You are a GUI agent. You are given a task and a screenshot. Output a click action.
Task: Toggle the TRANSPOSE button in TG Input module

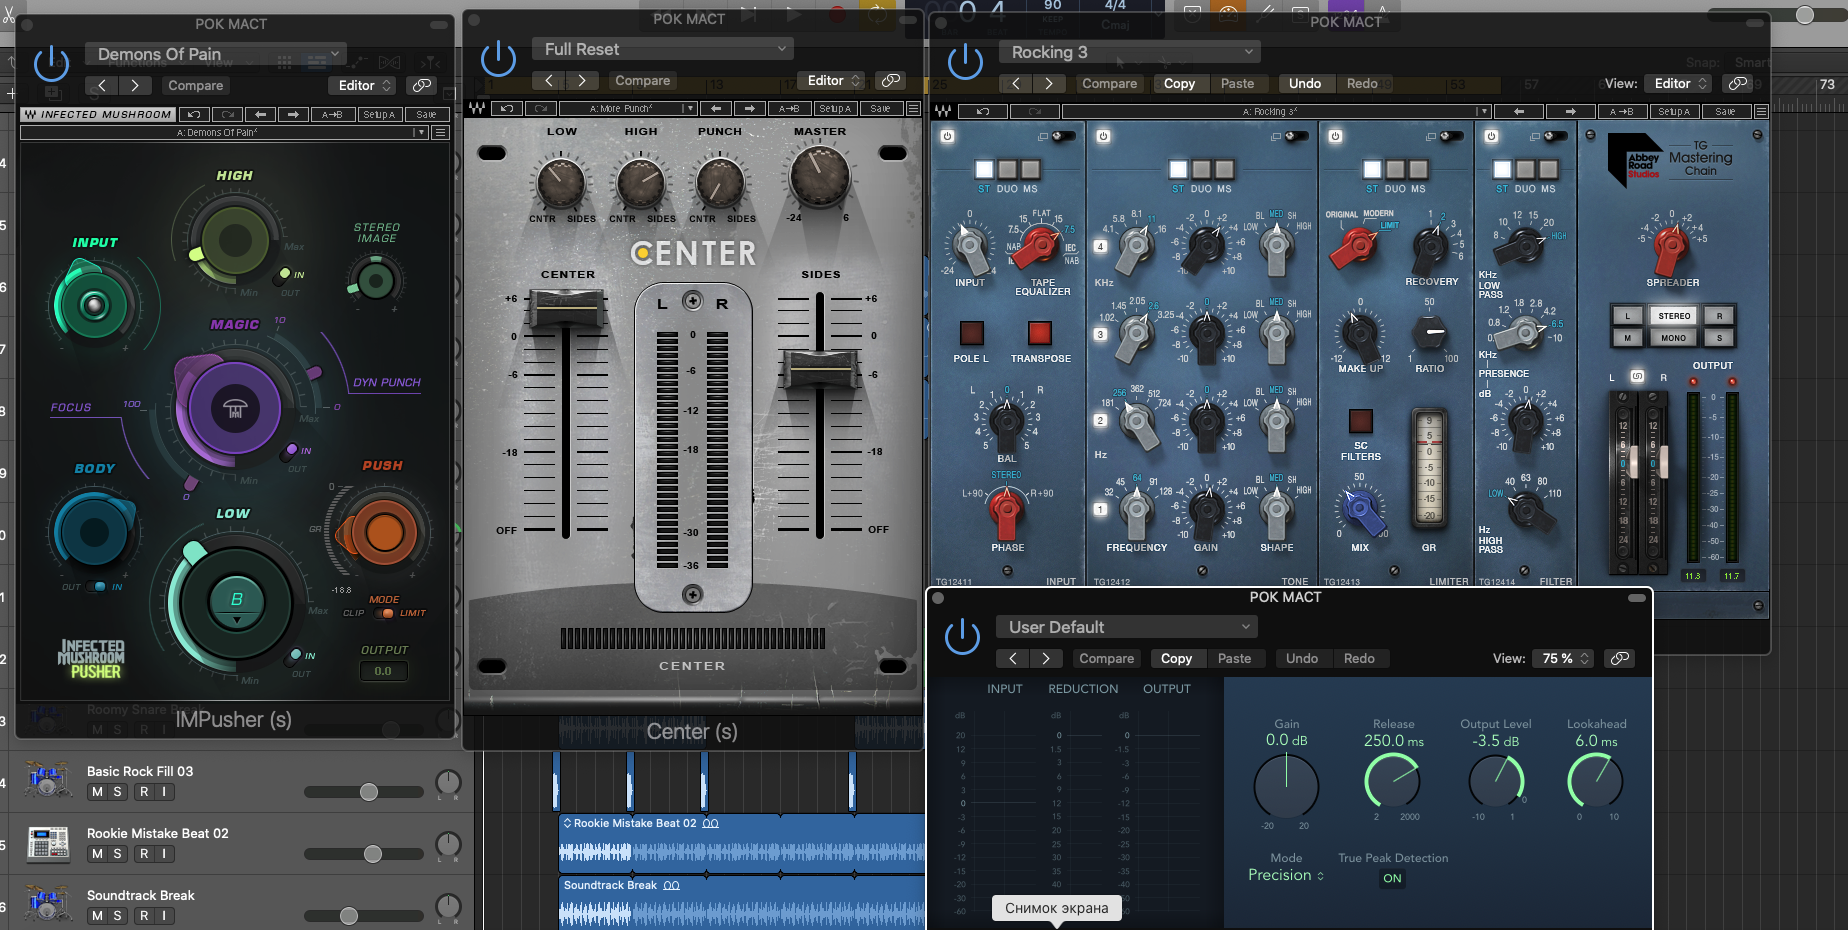1040,333
